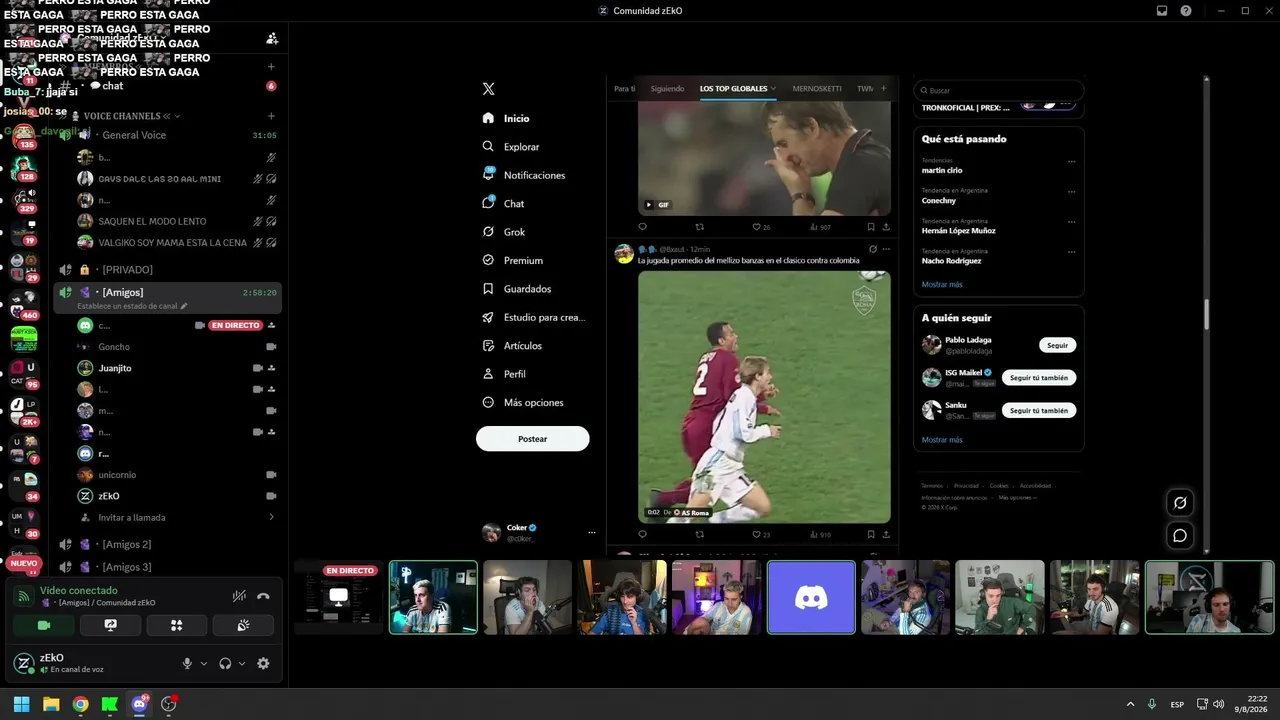The image size is (1280, 720).
Task: Open Premium in the X sidebar
Action: 512,260
